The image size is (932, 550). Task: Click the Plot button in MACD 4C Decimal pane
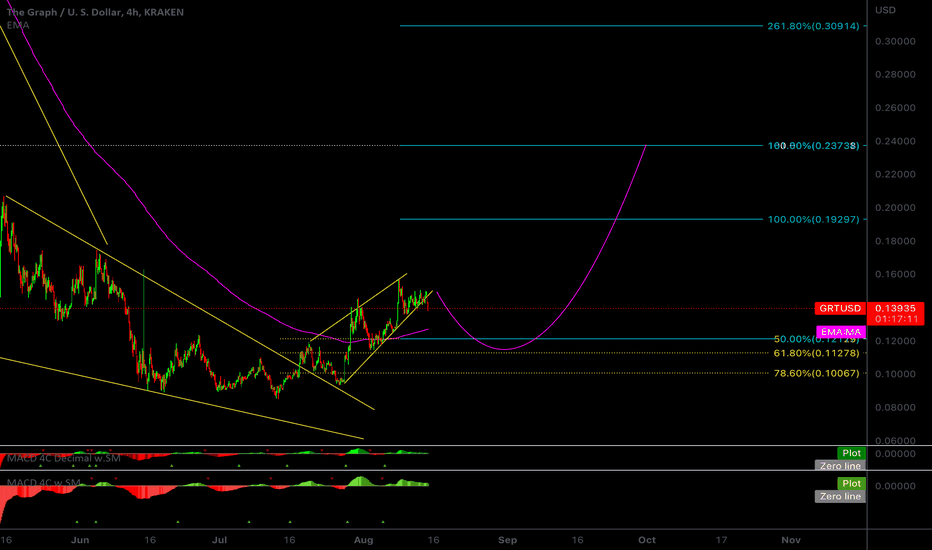(x=851, y=453)
